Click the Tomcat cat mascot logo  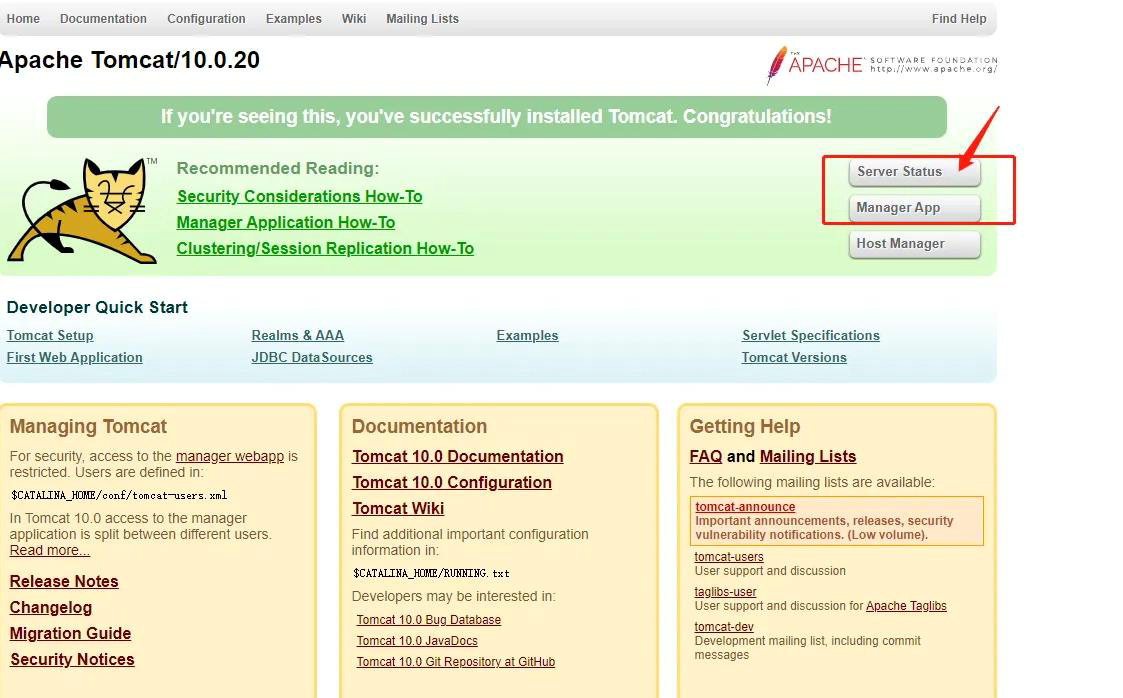click(x=82, y=210)
